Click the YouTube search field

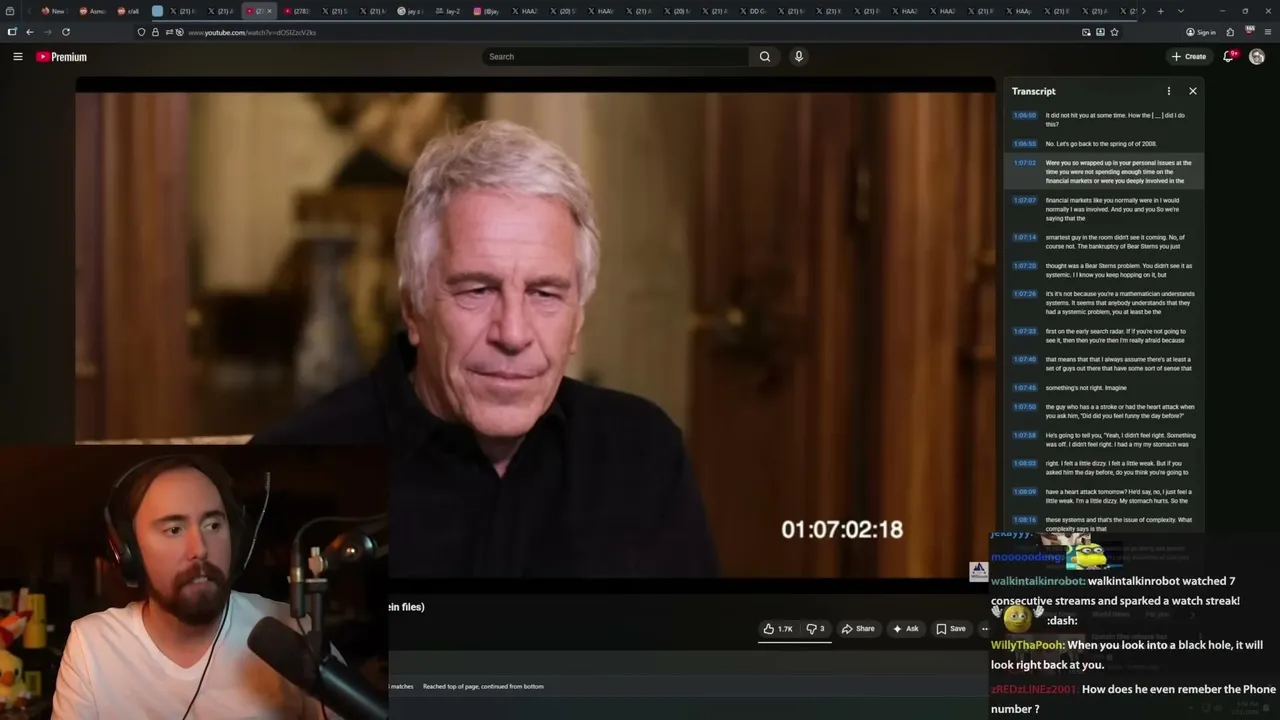coord(614,57)
